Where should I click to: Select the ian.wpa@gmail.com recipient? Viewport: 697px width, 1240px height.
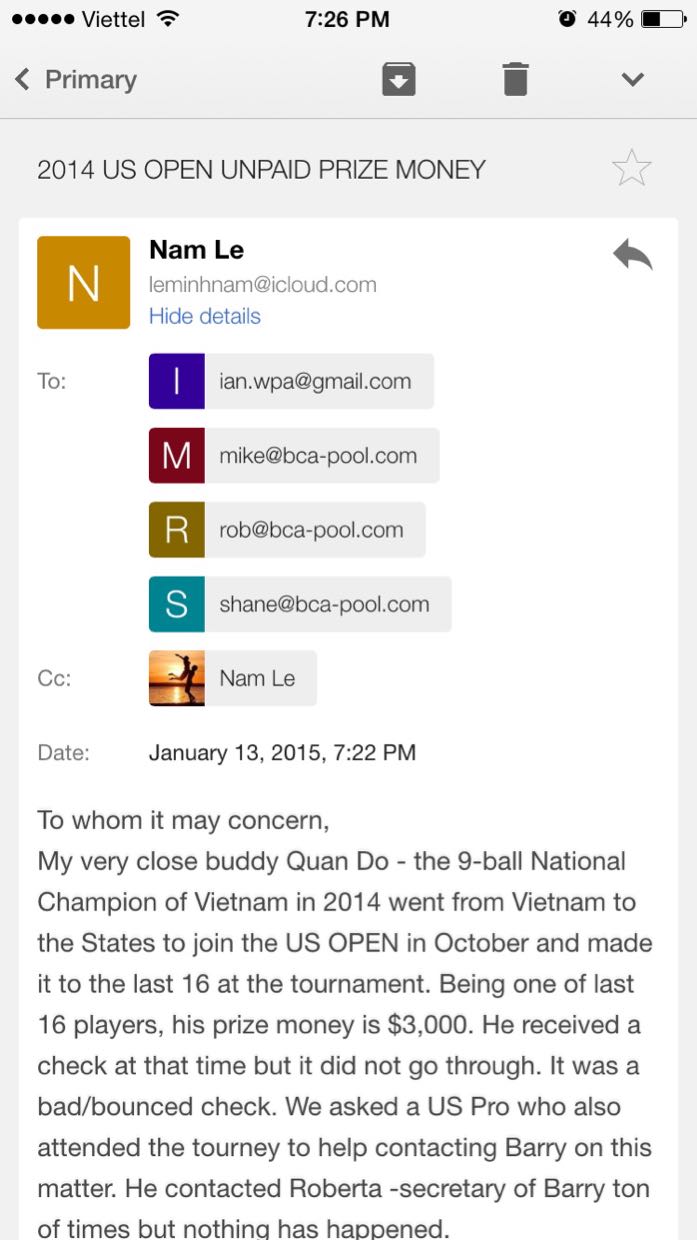coord(315,381)
